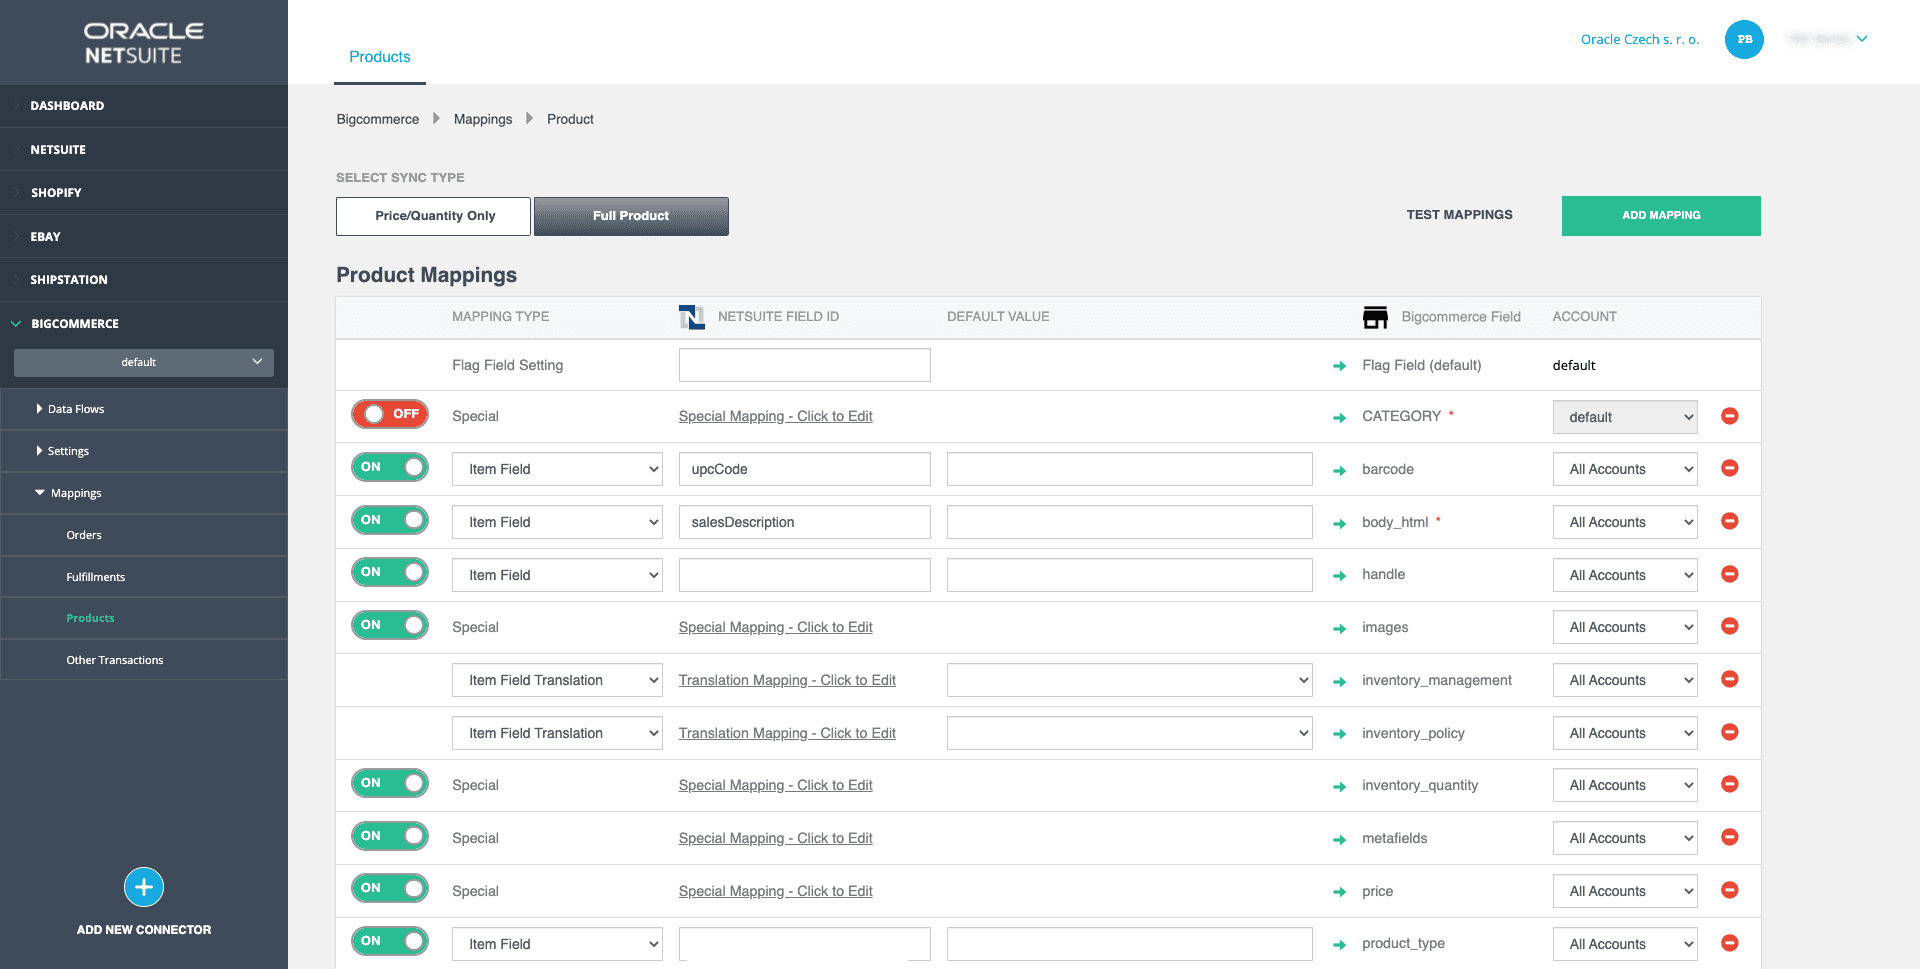Click the TEST MAPPINGS button
The width and height of the screenshot is (1920, 969).
[1459, 215]
